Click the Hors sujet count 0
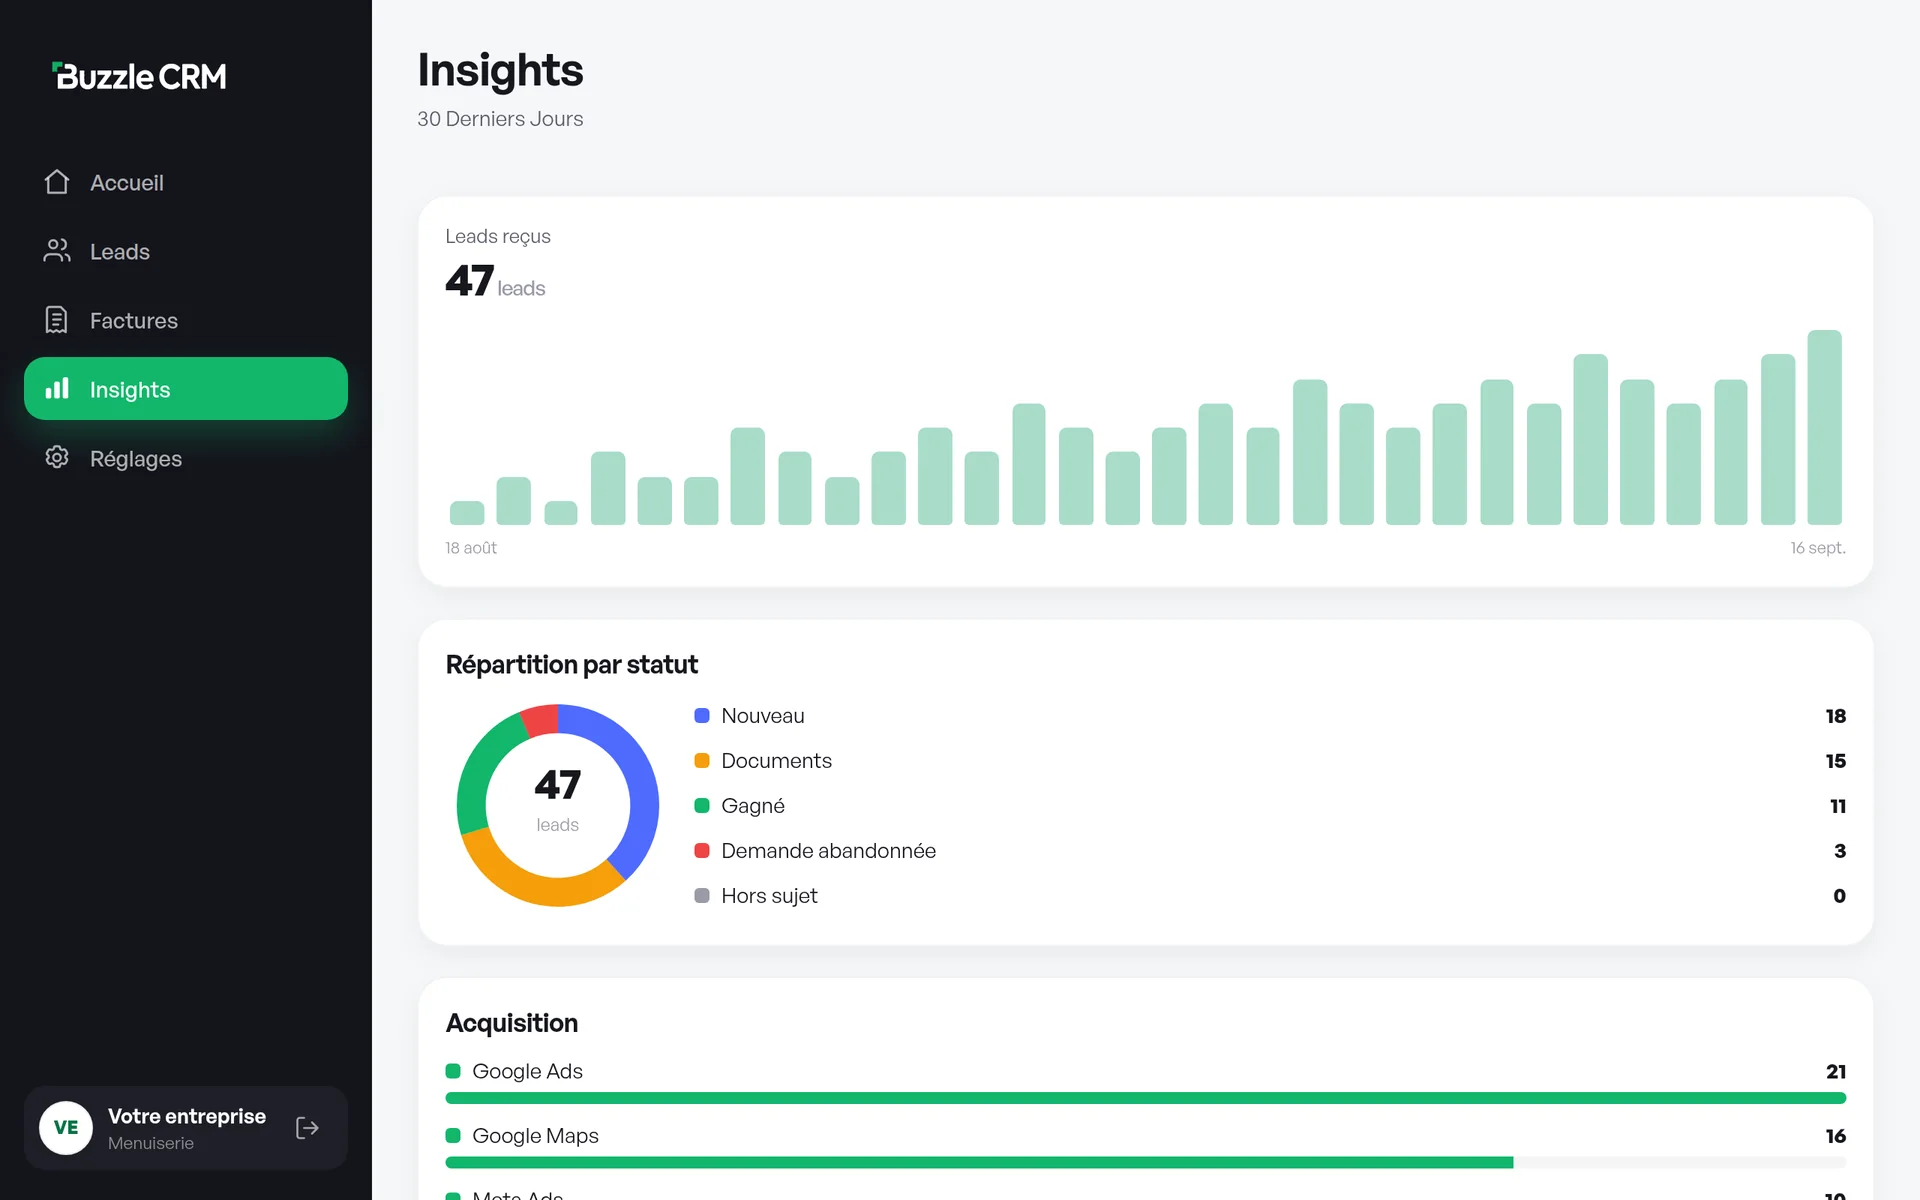This screenshot has height=1200, width=1920. click(x=1840, y=896)
